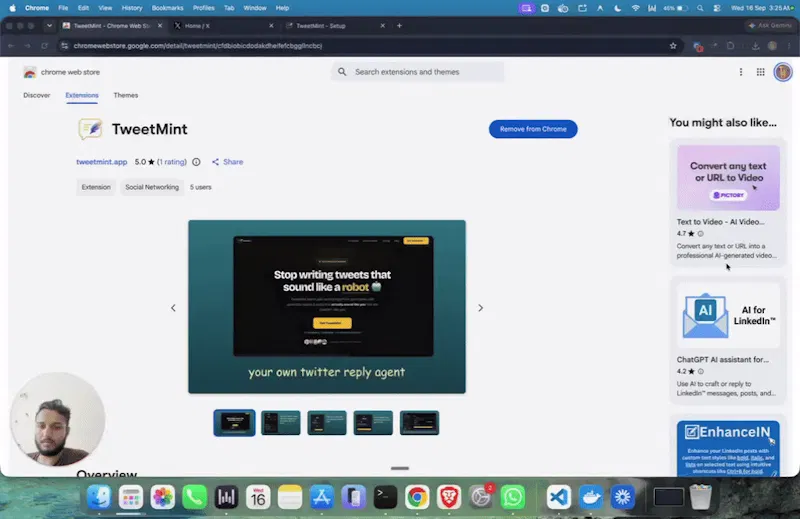Click the Text to Video - AI Video title
This screenshot has height=519, width=800.
tap(720, 222)
